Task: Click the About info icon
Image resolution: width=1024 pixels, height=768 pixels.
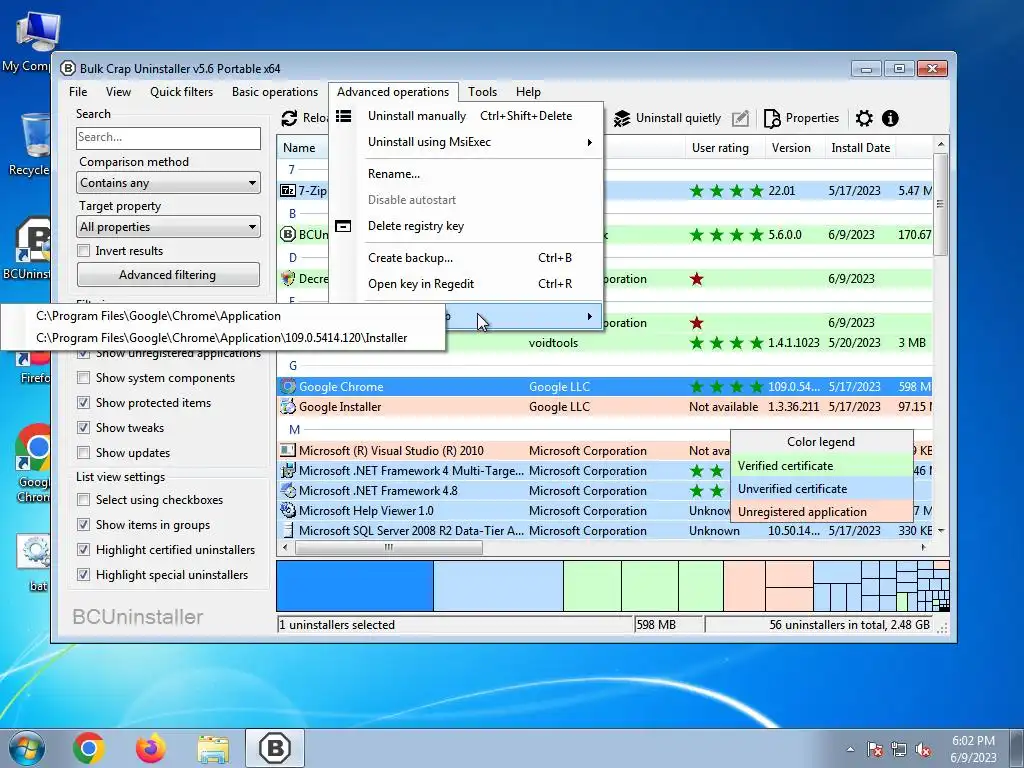Action: [890, 118]
